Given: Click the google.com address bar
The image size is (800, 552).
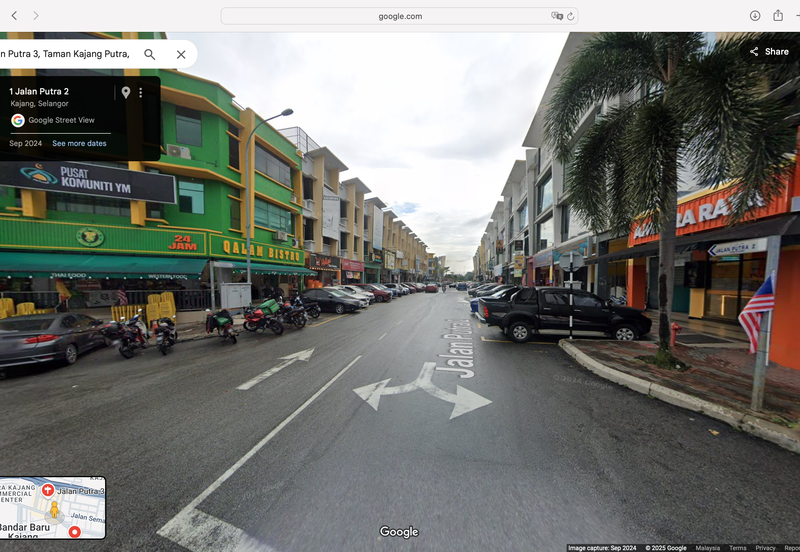Looking at the screenshot, I should point(399,16).
